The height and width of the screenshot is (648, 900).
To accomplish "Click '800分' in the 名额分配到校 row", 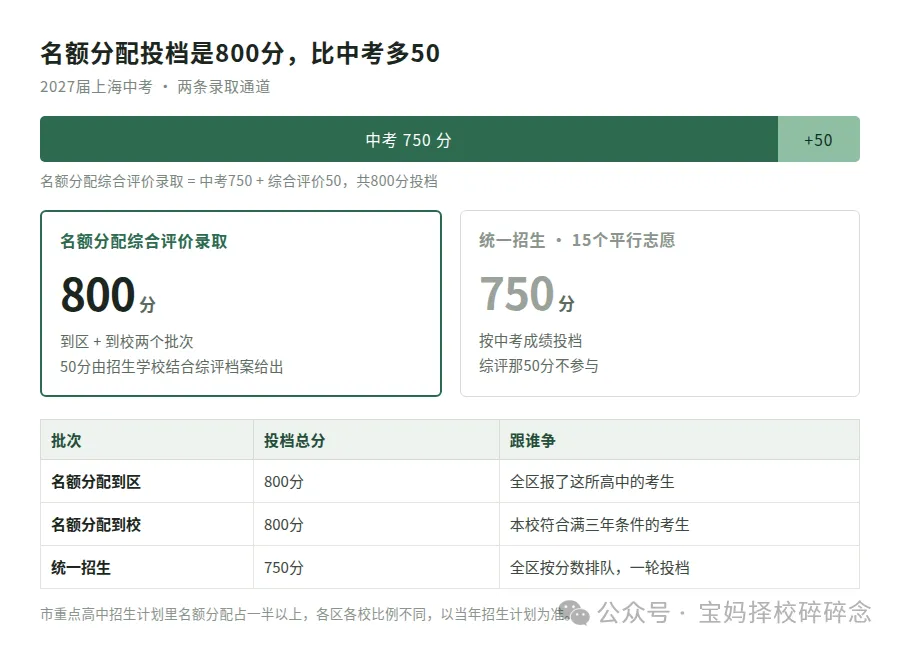I will click(x=284, y=525).
